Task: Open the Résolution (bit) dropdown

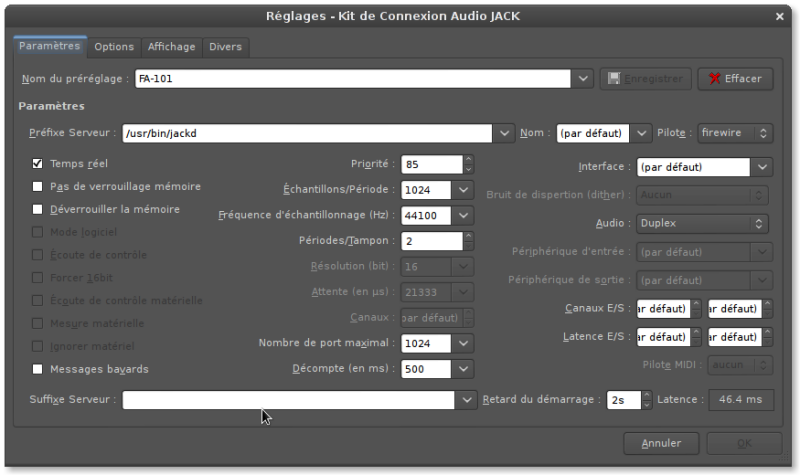Action: pyautogui.click(x=463, y=266)
